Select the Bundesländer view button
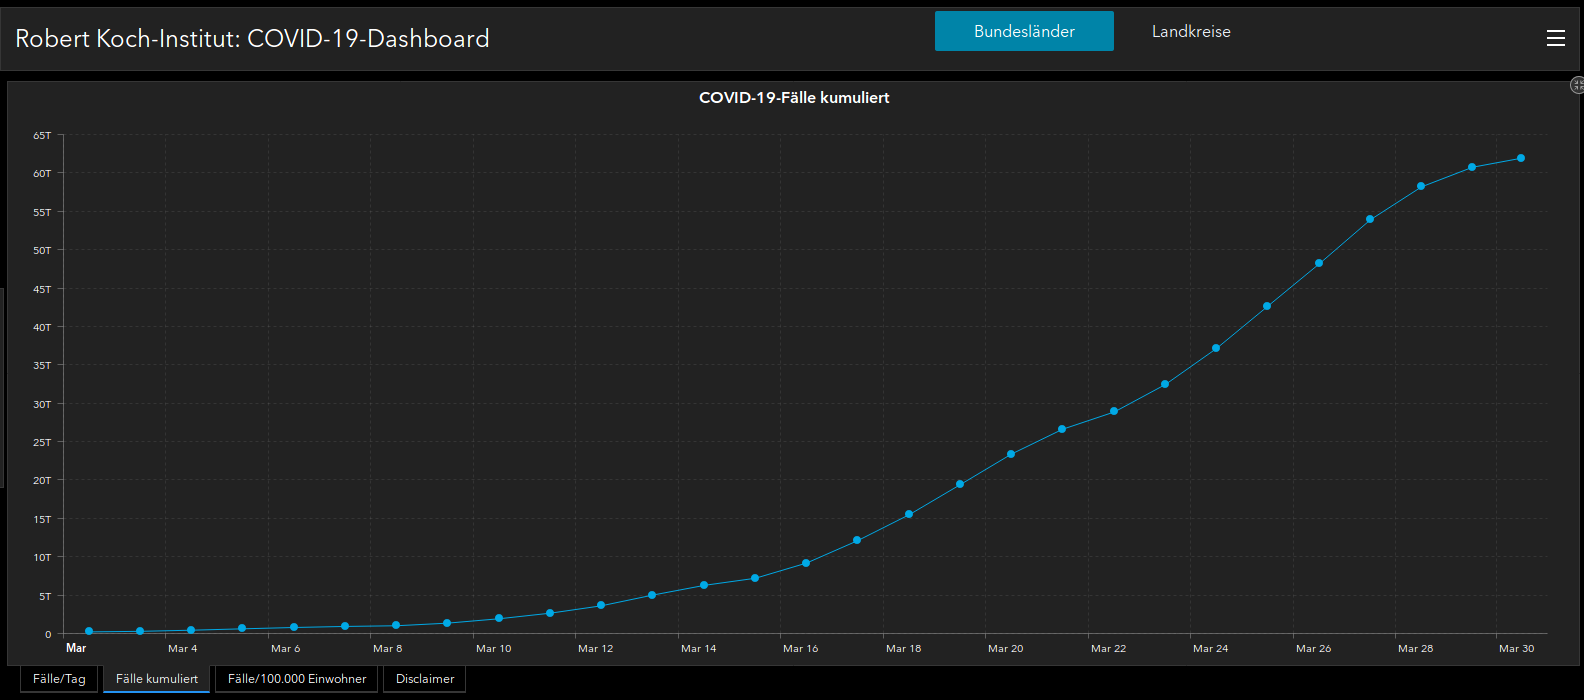1584x700 pixels. coord(1024,31)
